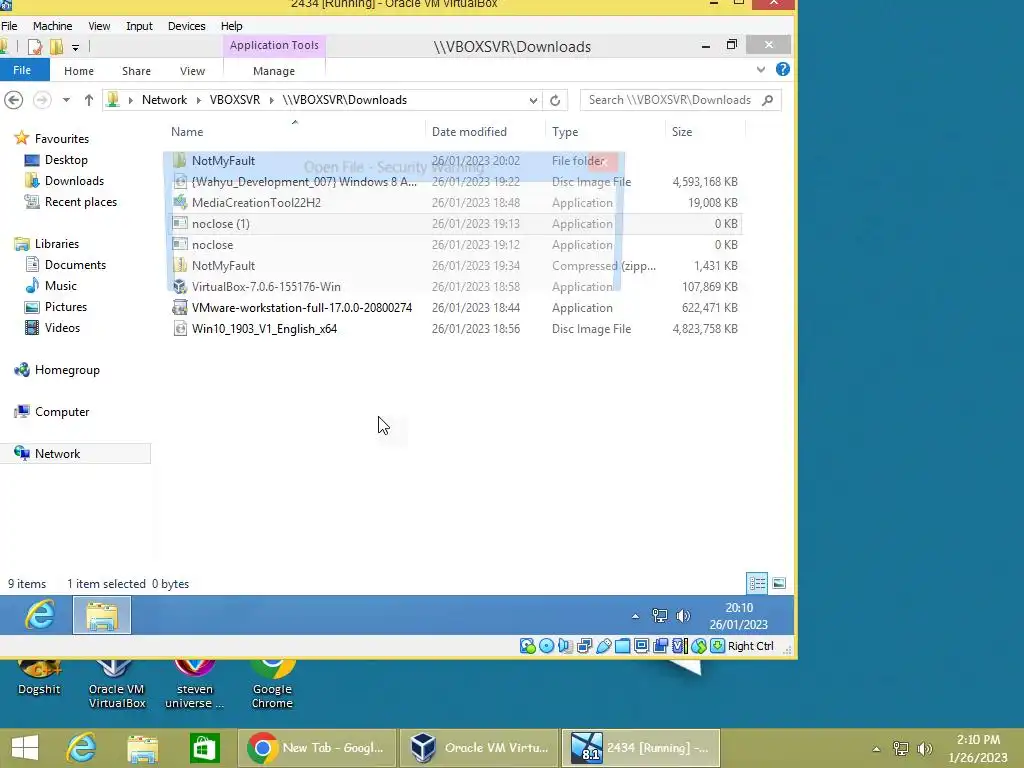This screenshot has width=1024, height=768.
Task: Click the forward navigation arrow
Action: pos(42,100)
